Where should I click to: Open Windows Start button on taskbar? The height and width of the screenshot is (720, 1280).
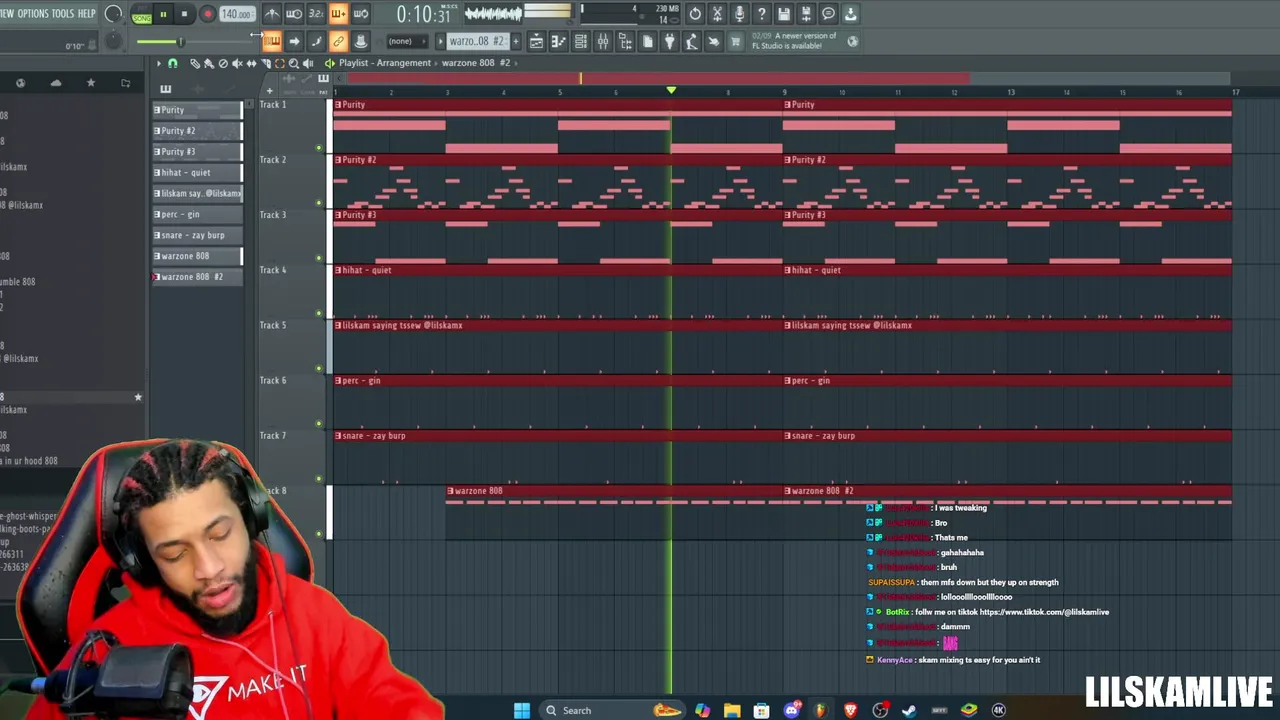[x=521, y=710]
